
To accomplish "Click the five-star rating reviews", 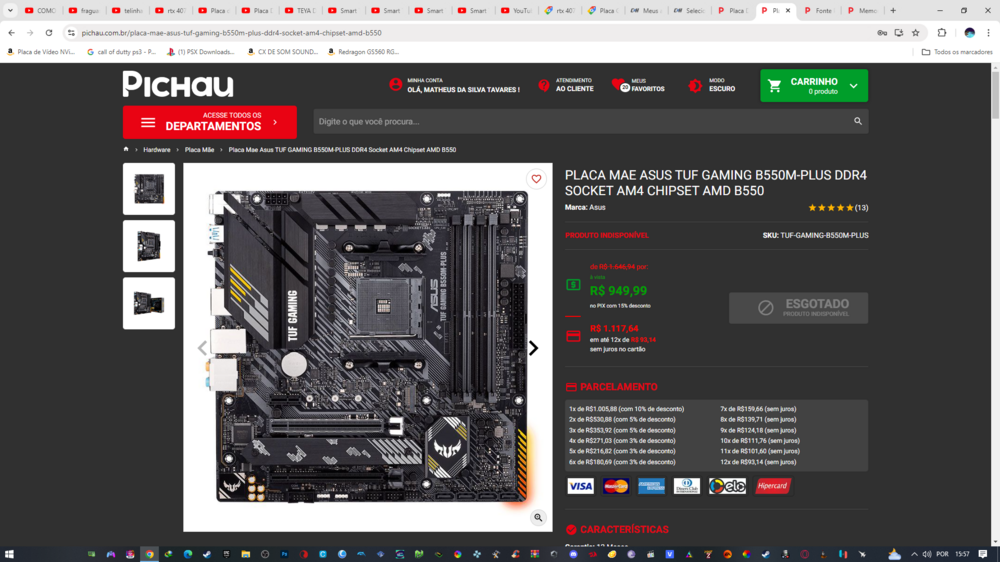I will click(831, 208).
